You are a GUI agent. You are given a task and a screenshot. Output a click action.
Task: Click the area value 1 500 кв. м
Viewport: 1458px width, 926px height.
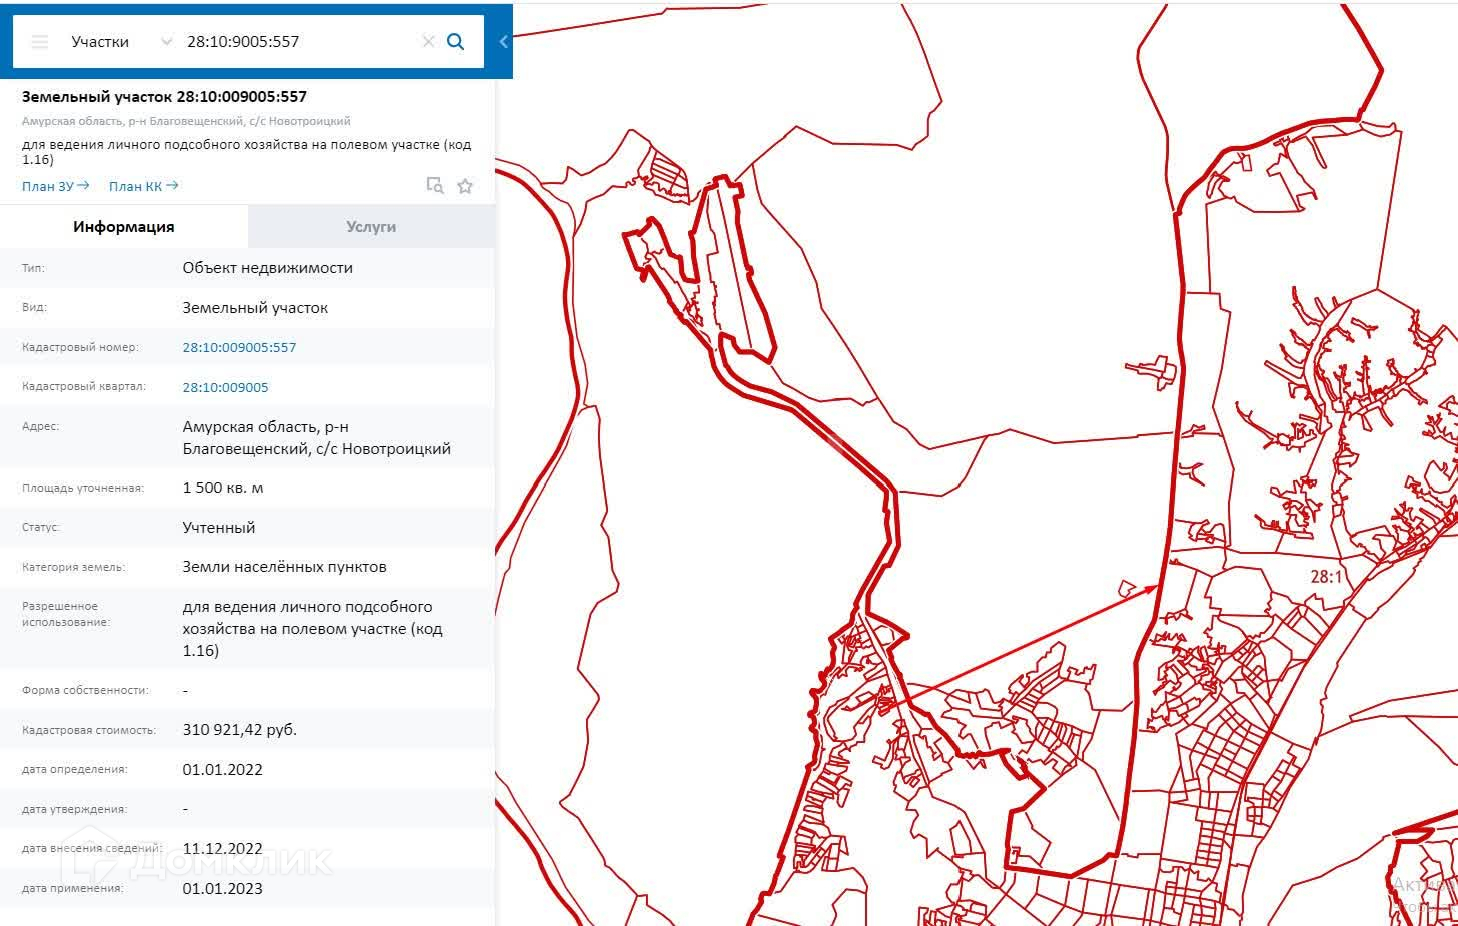click(x=222, y=488)
